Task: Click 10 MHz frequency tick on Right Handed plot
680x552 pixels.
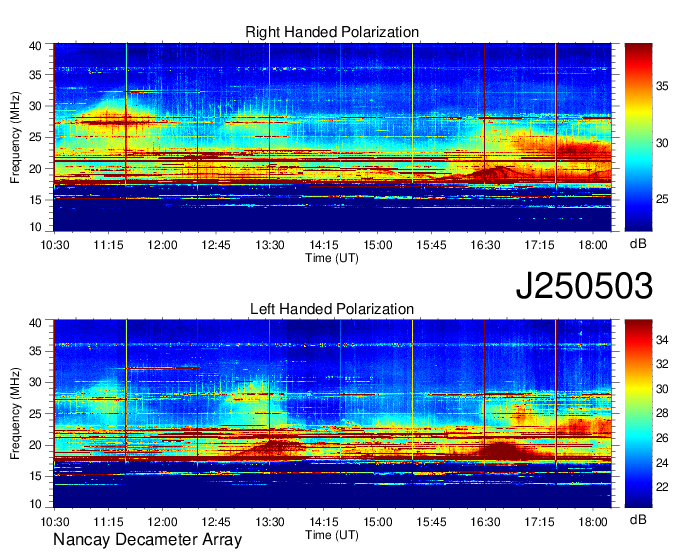Action: (35, 227)
